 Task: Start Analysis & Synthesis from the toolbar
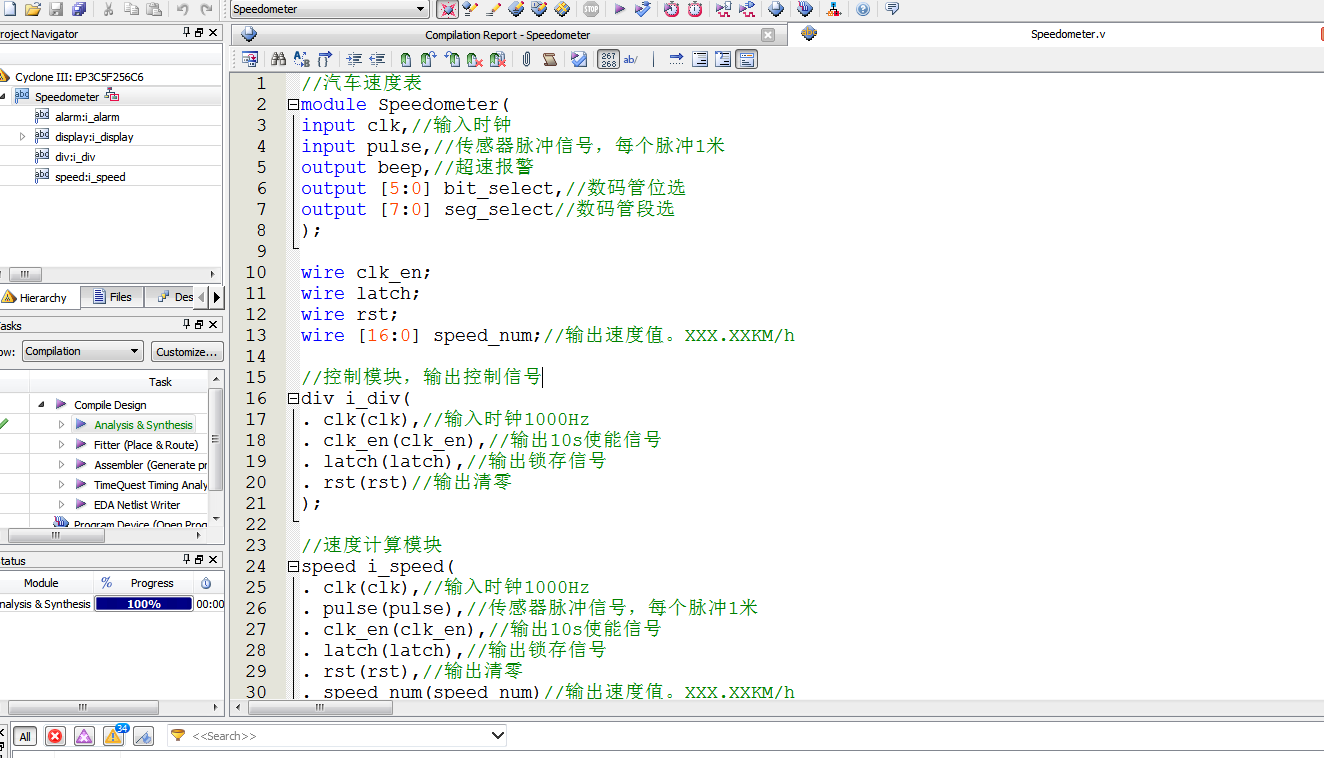click(643, 9)
